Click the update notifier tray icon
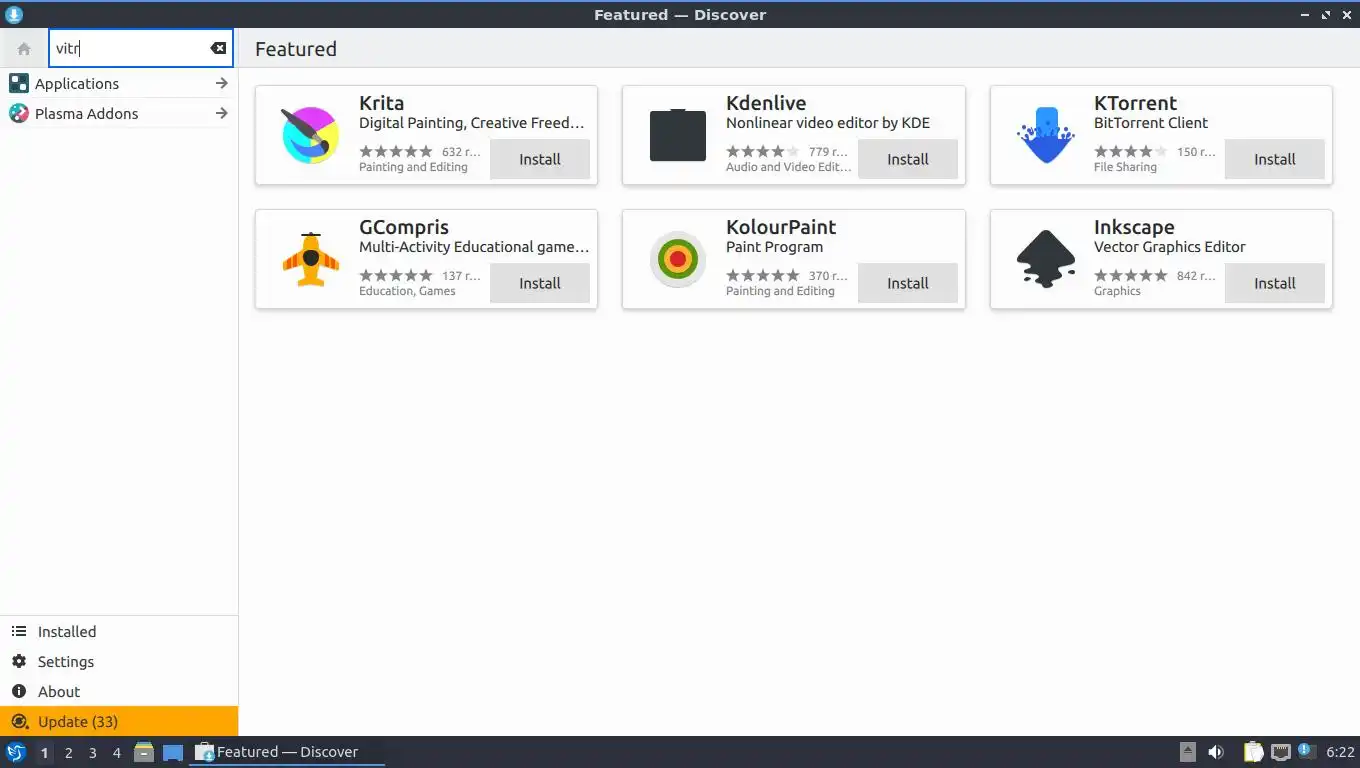The width and height of the screenshot is (1360, 768). [1306, 751]
